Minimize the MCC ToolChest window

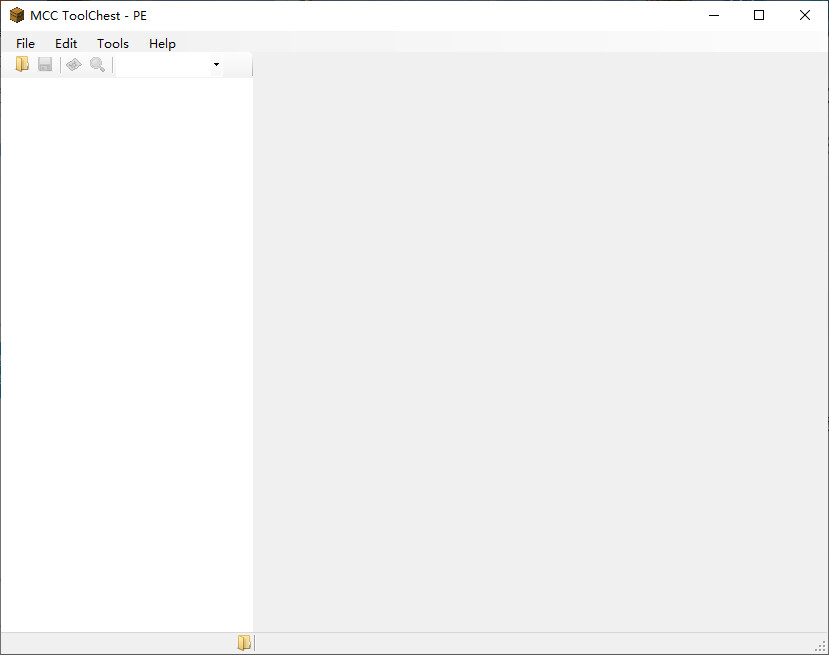[714, 15]
